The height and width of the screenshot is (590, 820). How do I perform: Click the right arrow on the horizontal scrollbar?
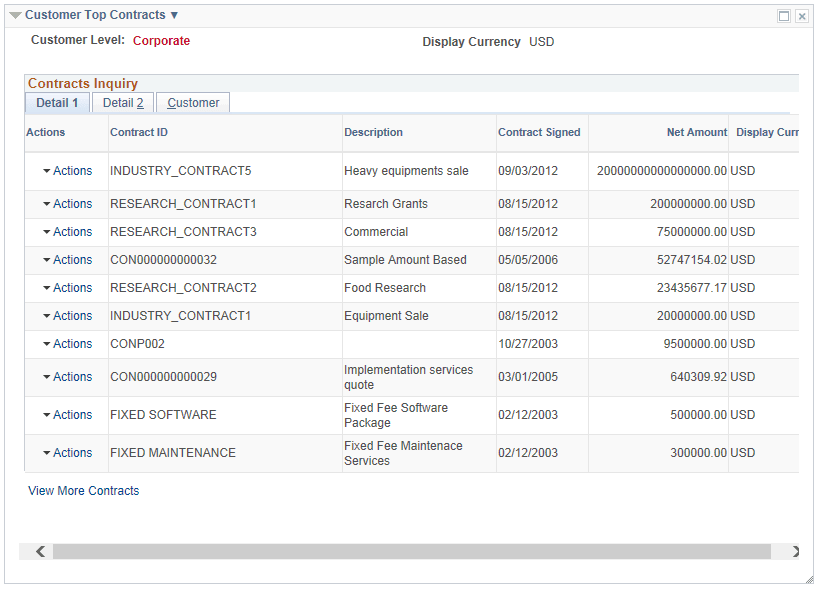click(x=796, y=551)
